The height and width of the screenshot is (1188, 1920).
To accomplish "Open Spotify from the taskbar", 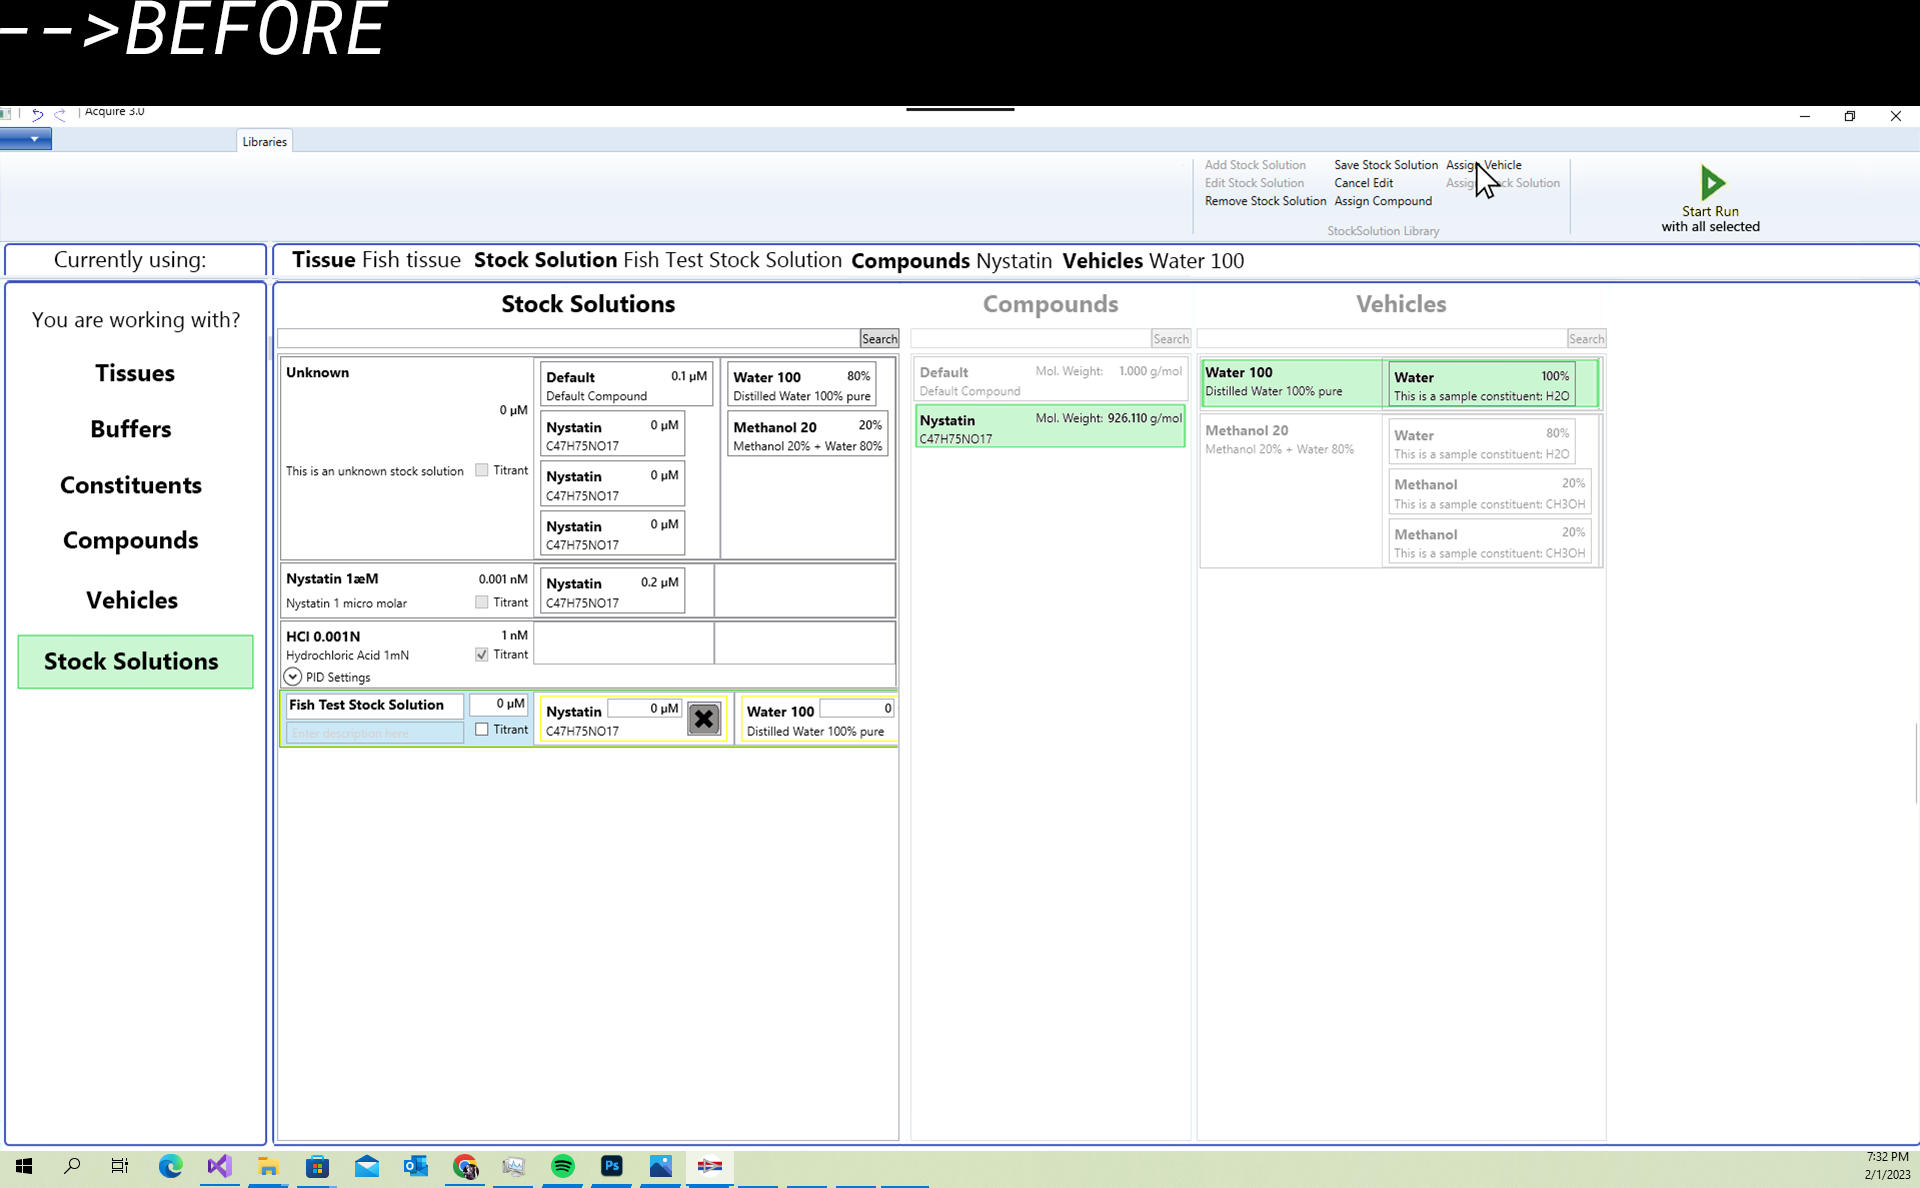I will click(563, 1166).
